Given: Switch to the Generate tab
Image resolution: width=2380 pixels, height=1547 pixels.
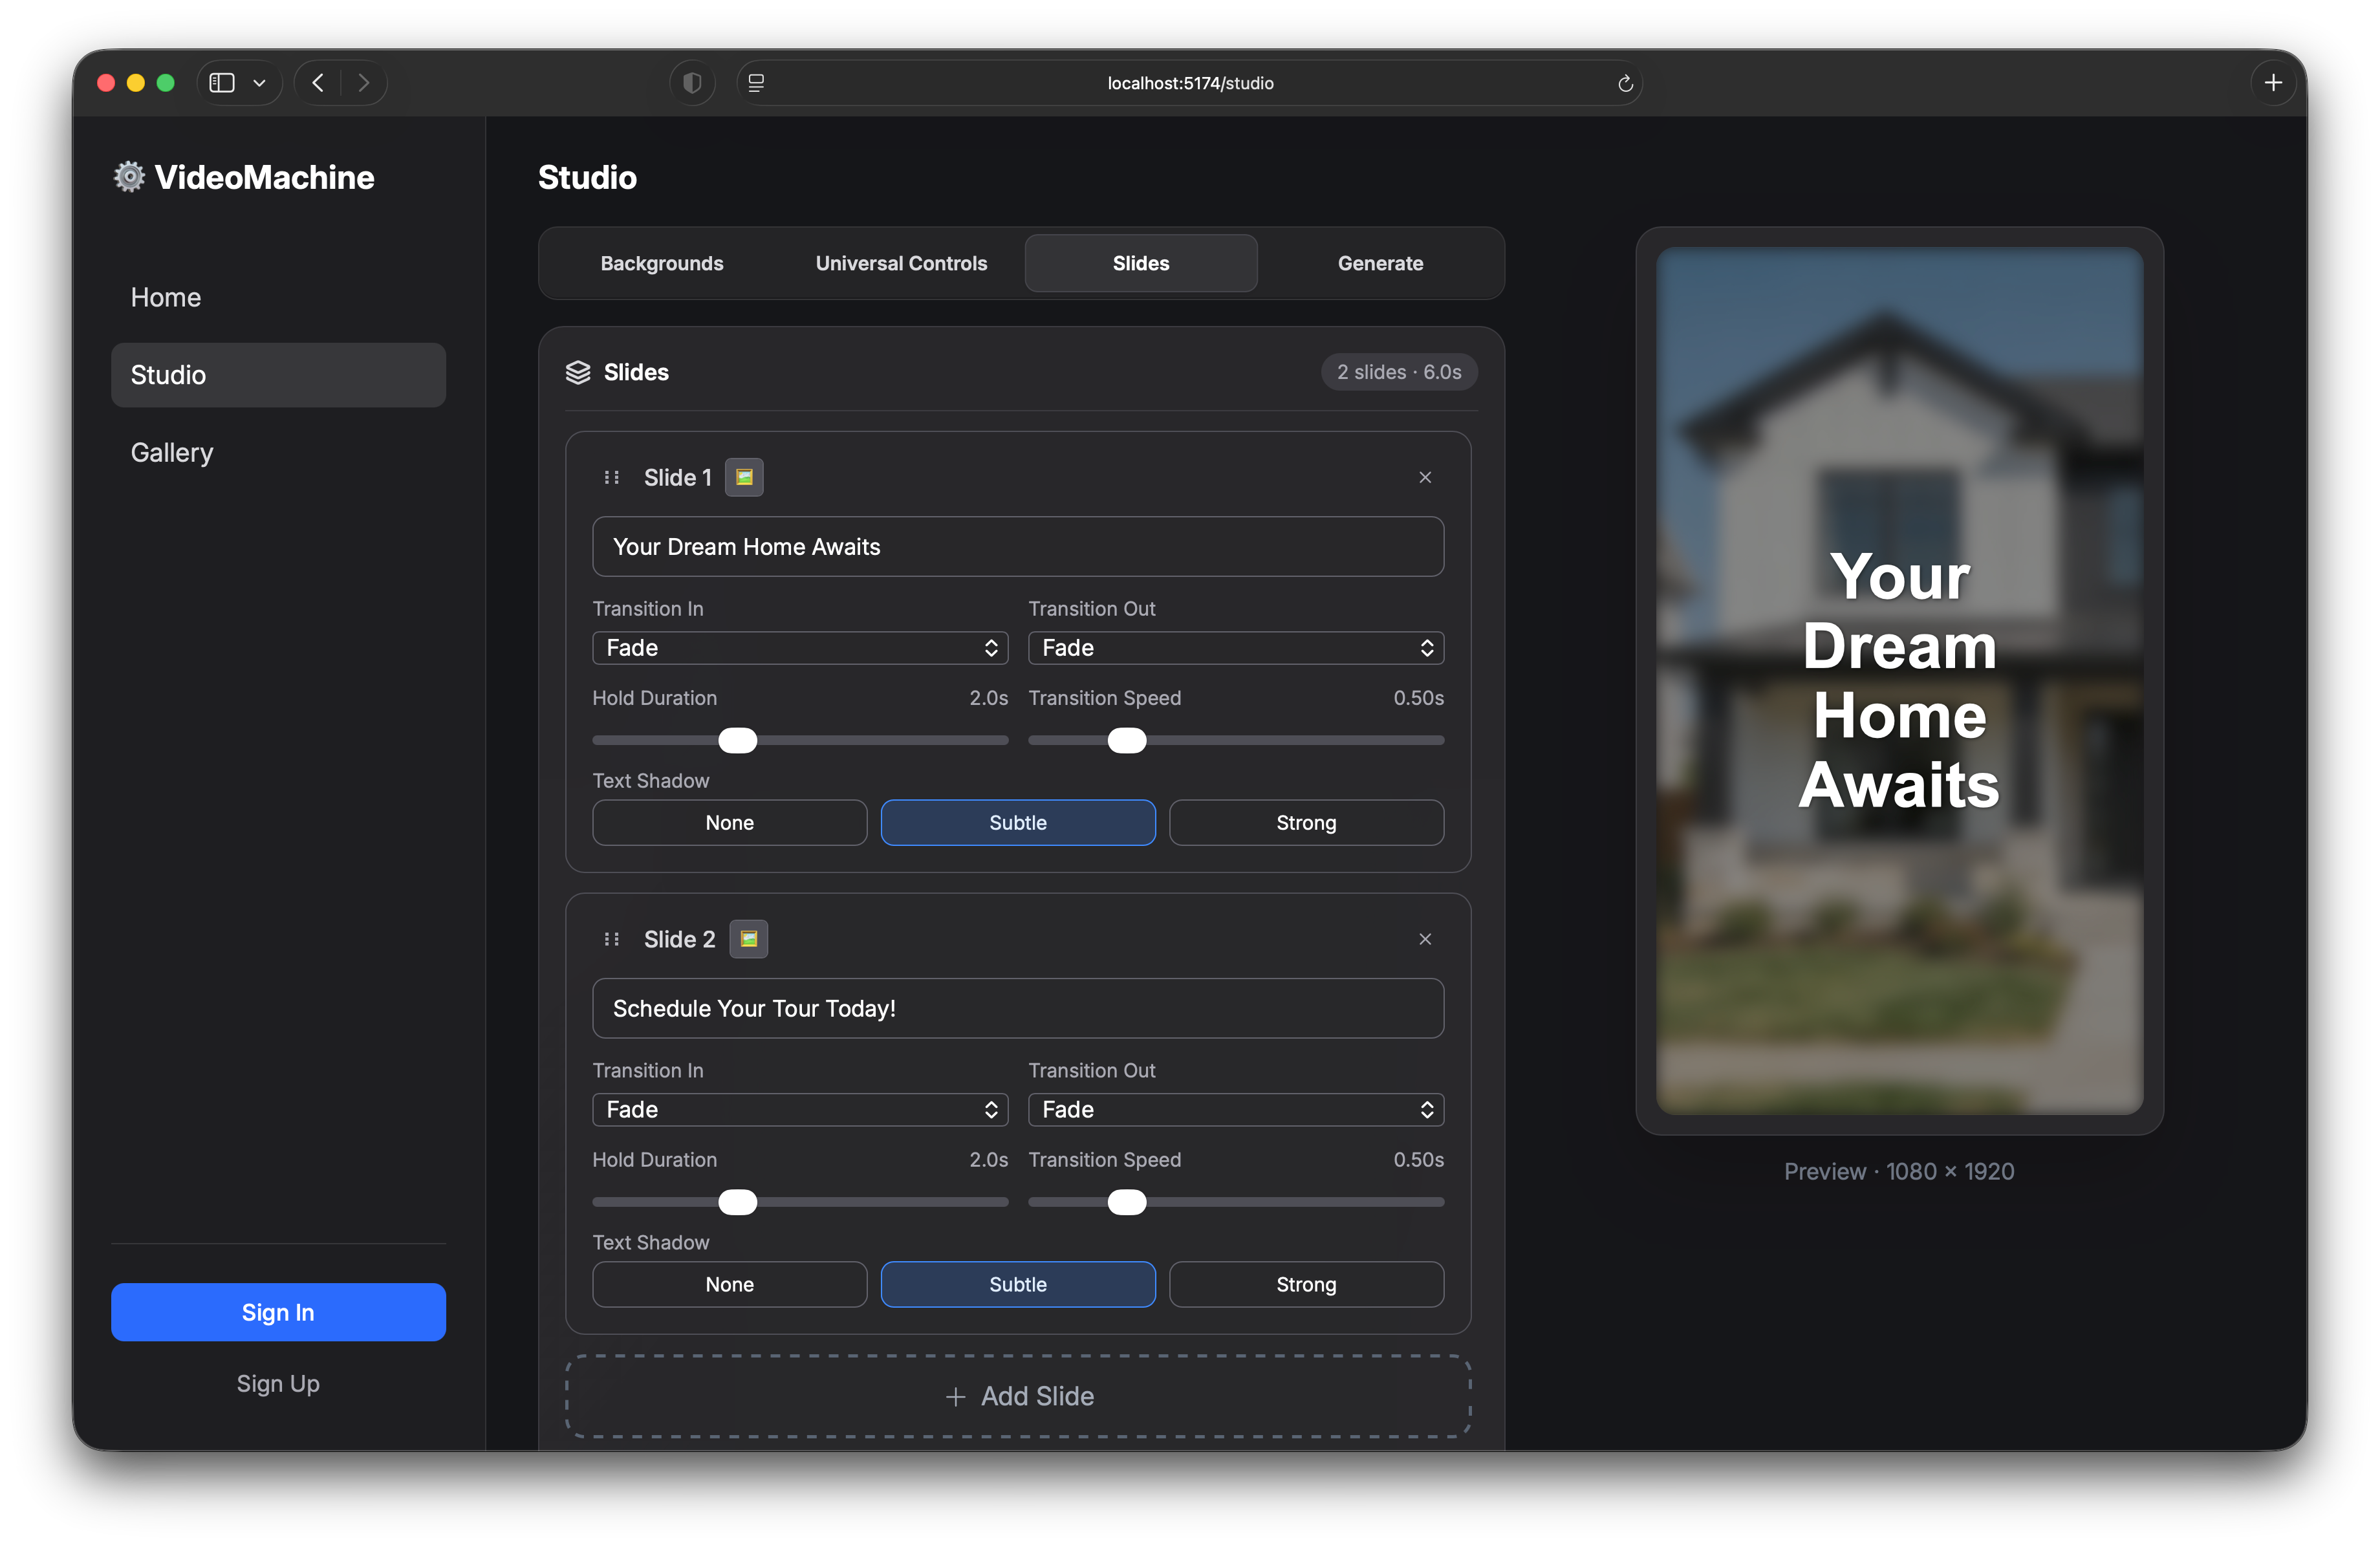Looking at the screenshot, I should point(1380,263).
